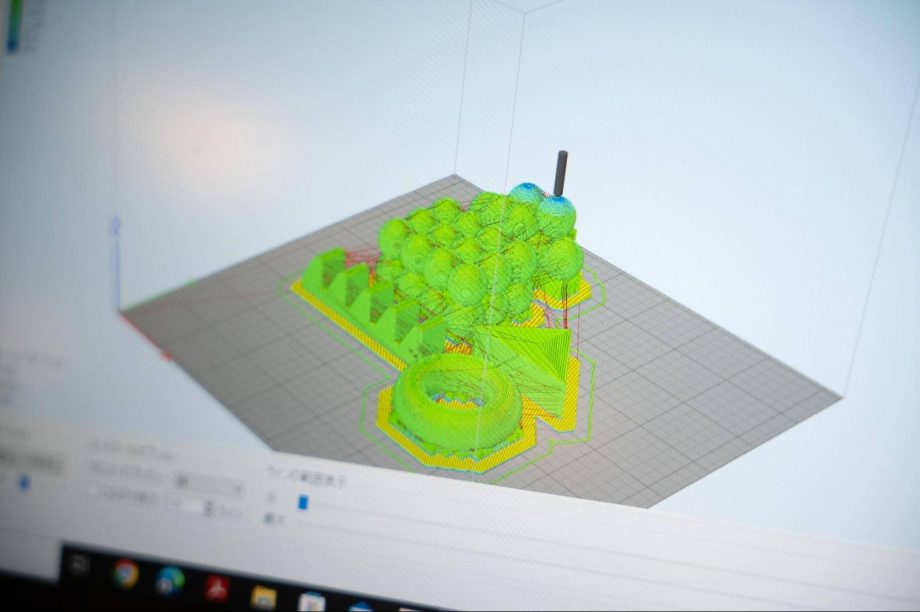
Task: Click the 最大 slider track
Action: [x=400, y=527]
